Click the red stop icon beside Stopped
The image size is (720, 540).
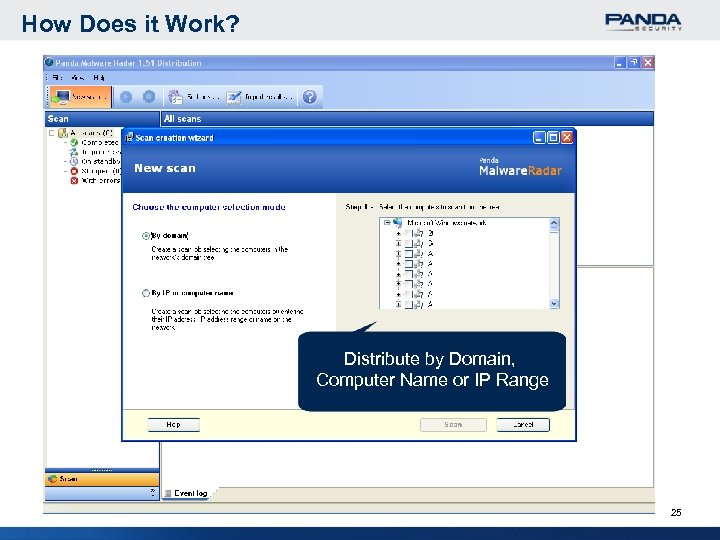(x=74, y=171)
